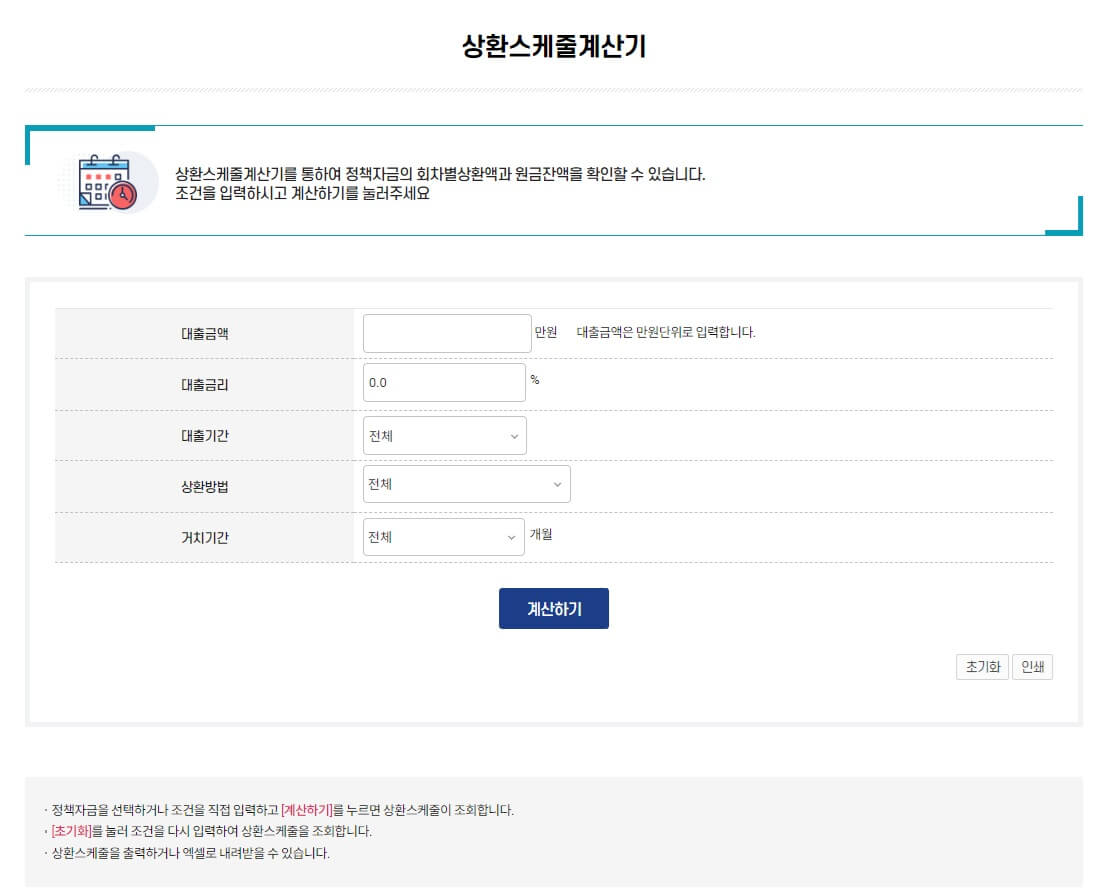The width and height of the screenshot is (1102, 890).
Task: Click the 대출금액 loan amount input field
Action: (x=447, y=333)
